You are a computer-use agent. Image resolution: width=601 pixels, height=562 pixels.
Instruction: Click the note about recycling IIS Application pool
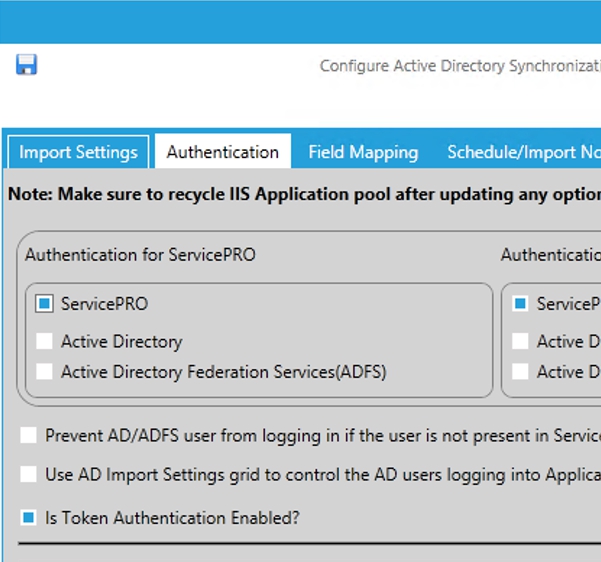pos(304,194)
